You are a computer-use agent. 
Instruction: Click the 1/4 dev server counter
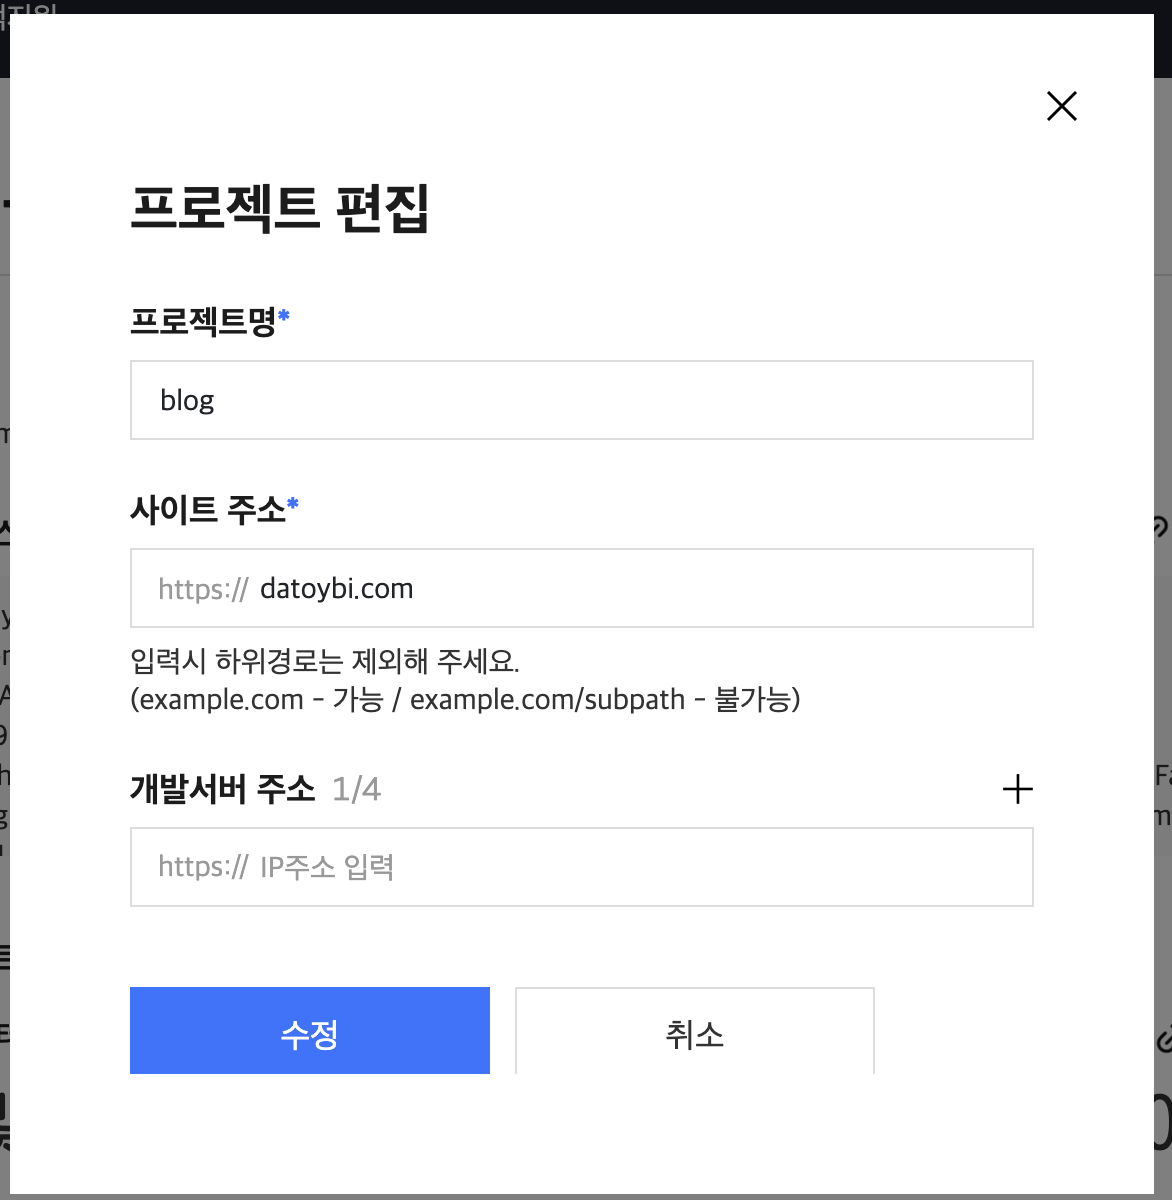(x=356, y=790)
